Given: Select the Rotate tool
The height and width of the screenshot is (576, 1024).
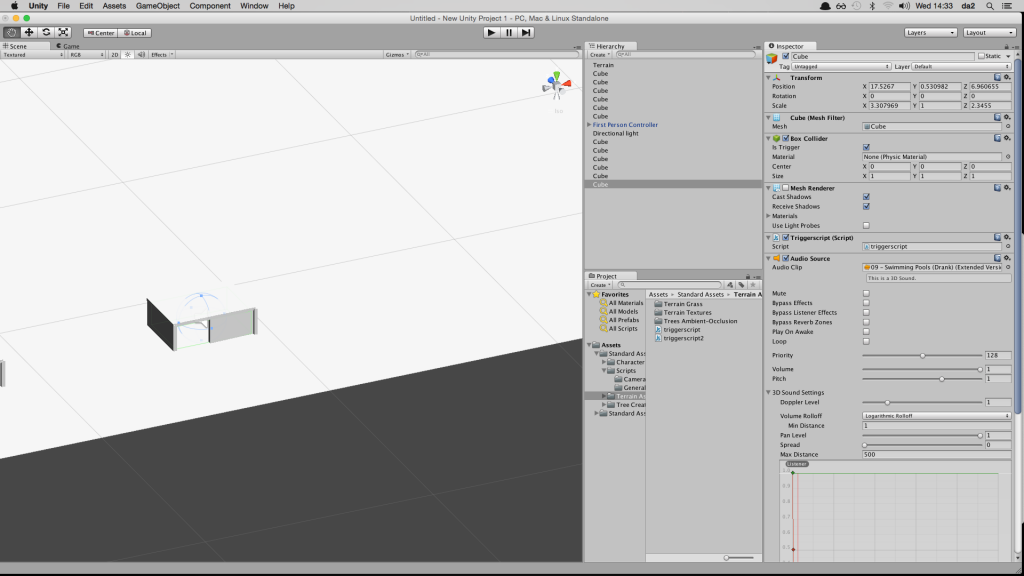Looking at the screenshot, I should 44,33.
